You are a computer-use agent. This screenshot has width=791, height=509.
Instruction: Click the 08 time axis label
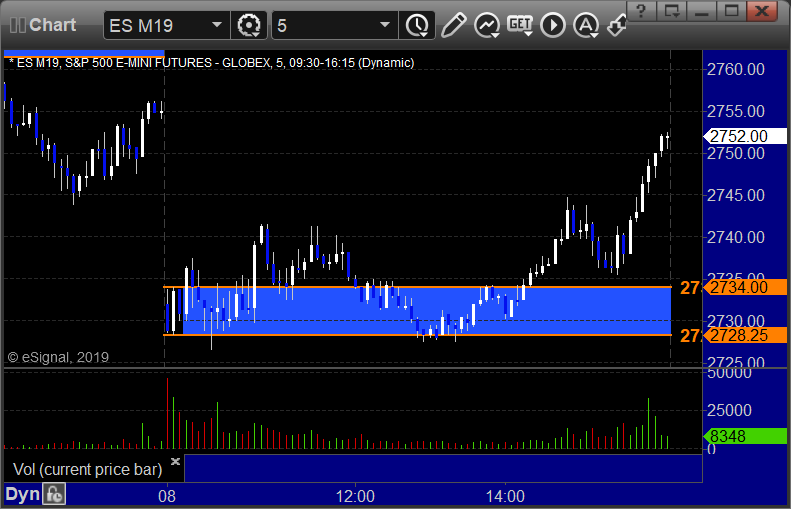[x=167, y=496]
